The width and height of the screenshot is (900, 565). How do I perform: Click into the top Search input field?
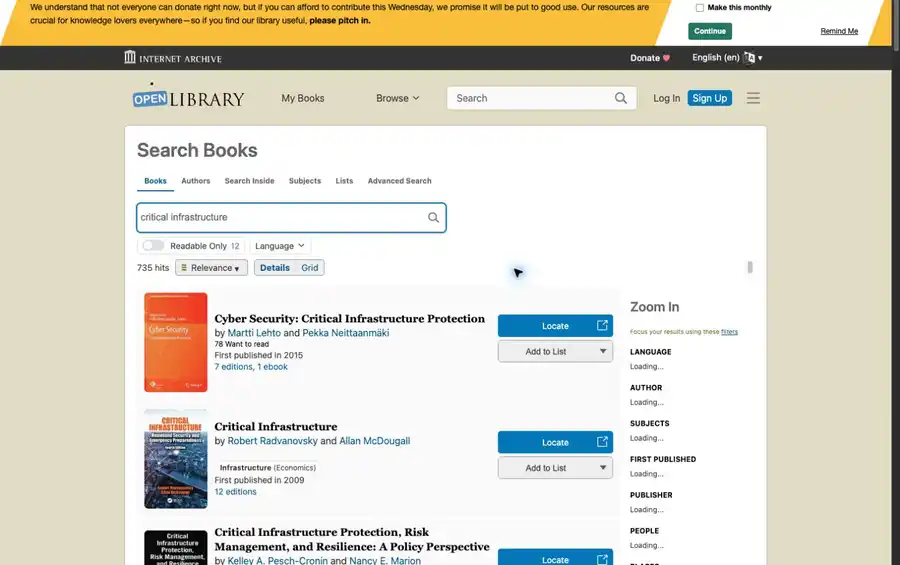[532, 98]
